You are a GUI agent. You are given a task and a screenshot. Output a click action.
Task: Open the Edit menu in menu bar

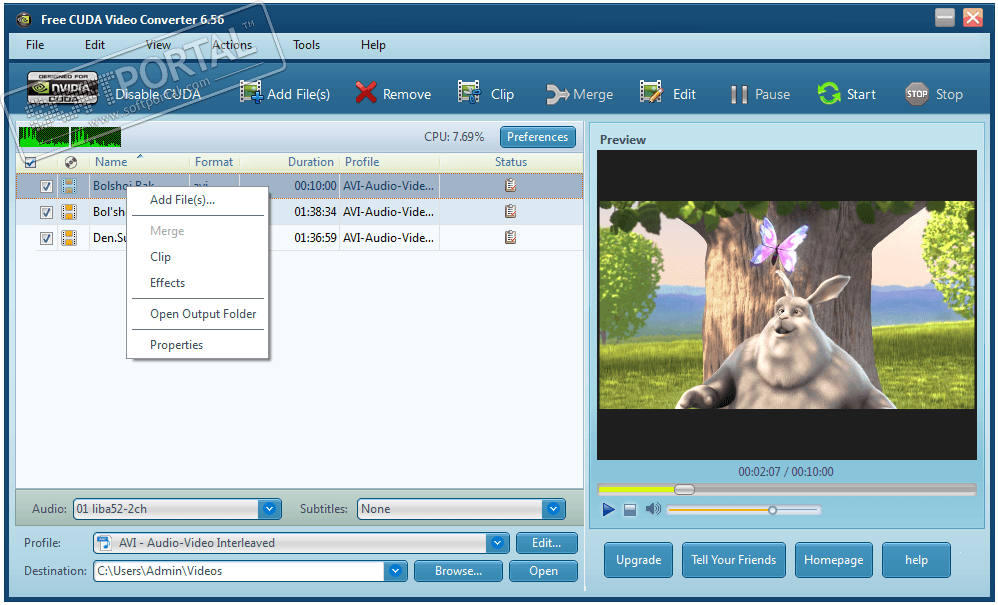click(95, 45)
